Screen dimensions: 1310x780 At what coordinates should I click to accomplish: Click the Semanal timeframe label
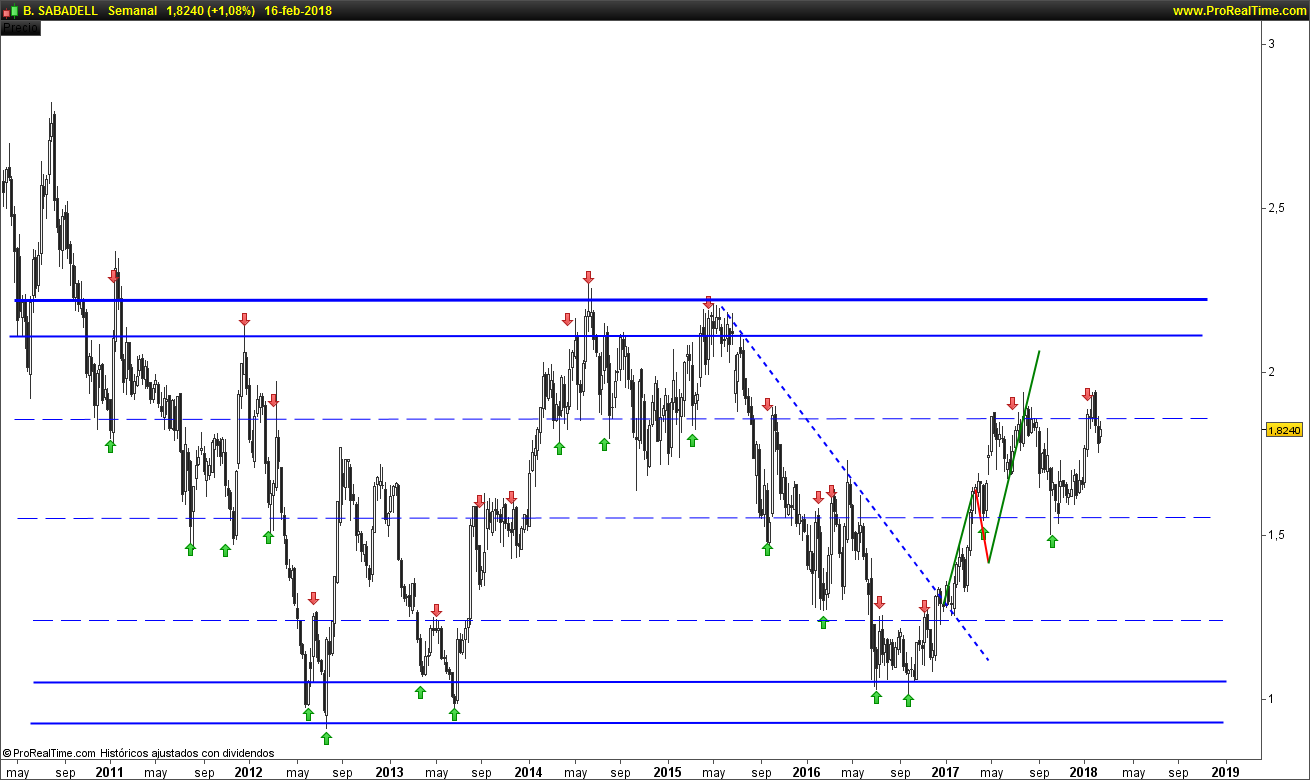133,11
